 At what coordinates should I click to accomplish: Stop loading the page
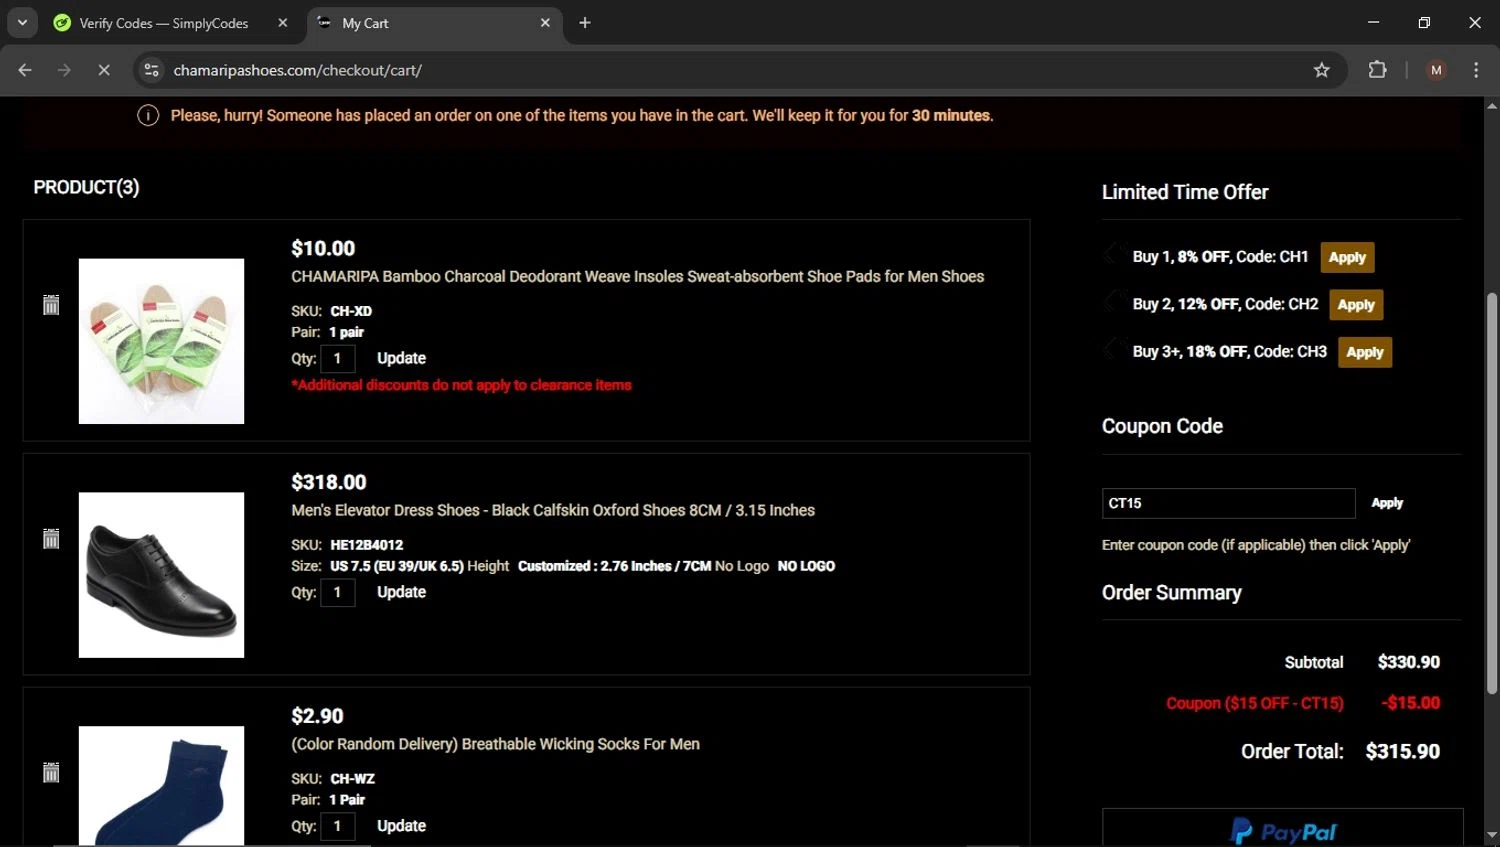[x=103, y=70]
